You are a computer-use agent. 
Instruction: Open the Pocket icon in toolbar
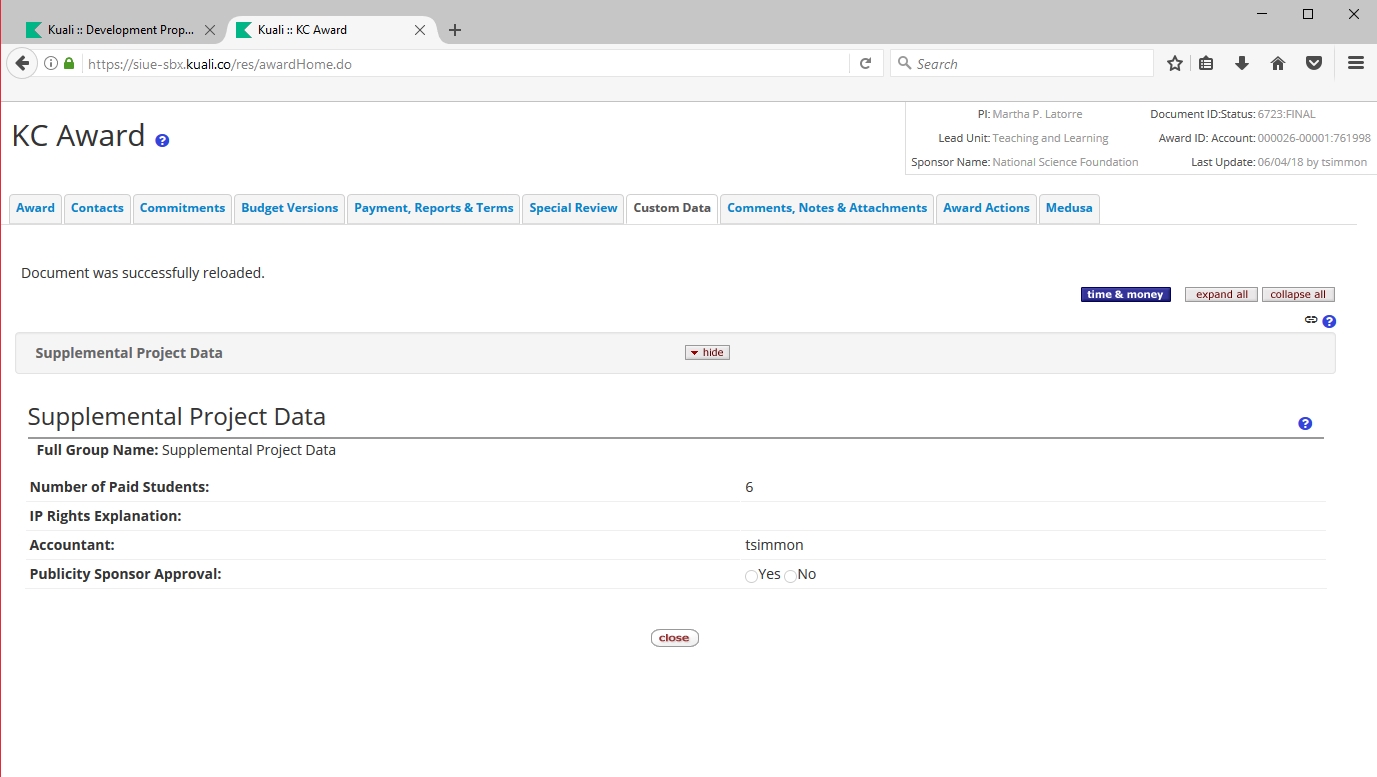coord(1314,64)
